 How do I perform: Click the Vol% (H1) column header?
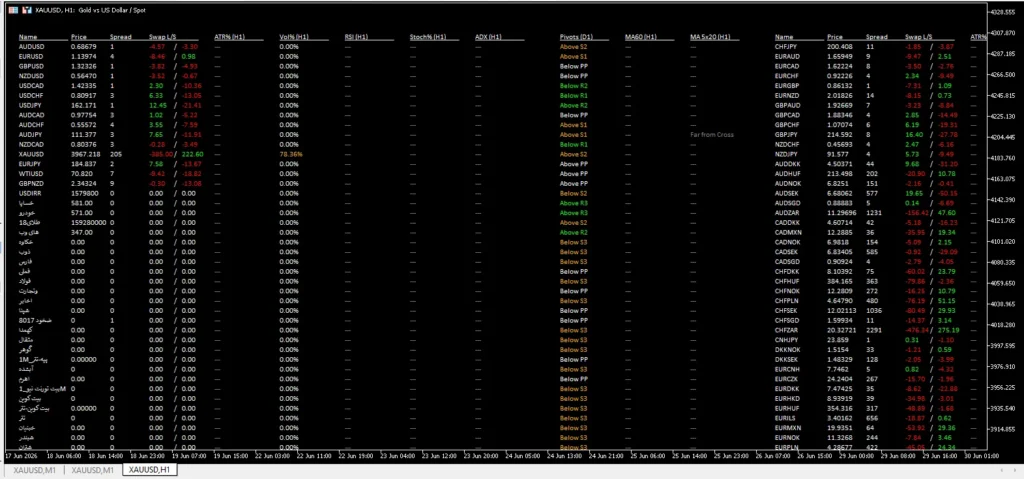tap(294, 37)
